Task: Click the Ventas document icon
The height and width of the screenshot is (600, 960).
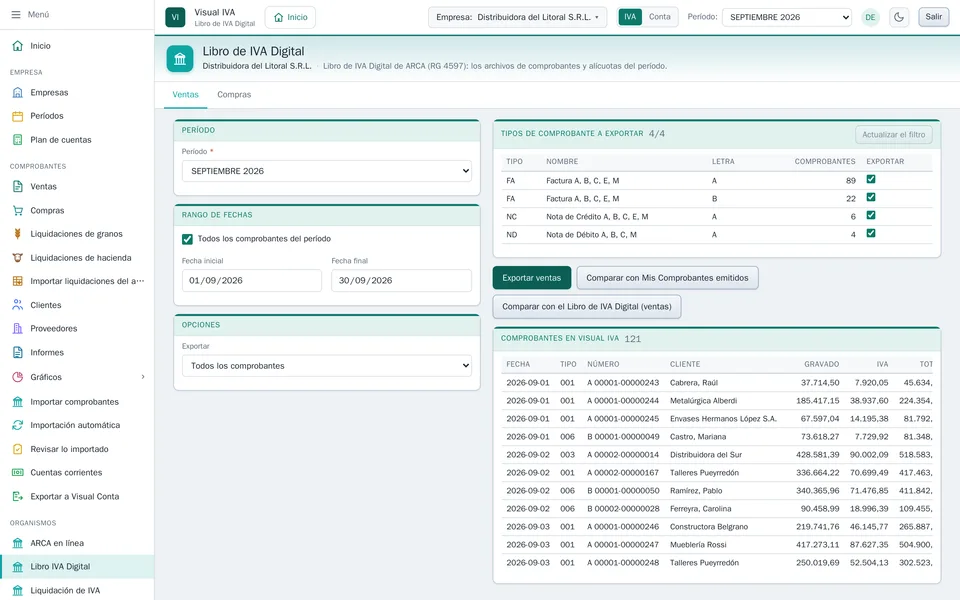Action: [18, 187]
